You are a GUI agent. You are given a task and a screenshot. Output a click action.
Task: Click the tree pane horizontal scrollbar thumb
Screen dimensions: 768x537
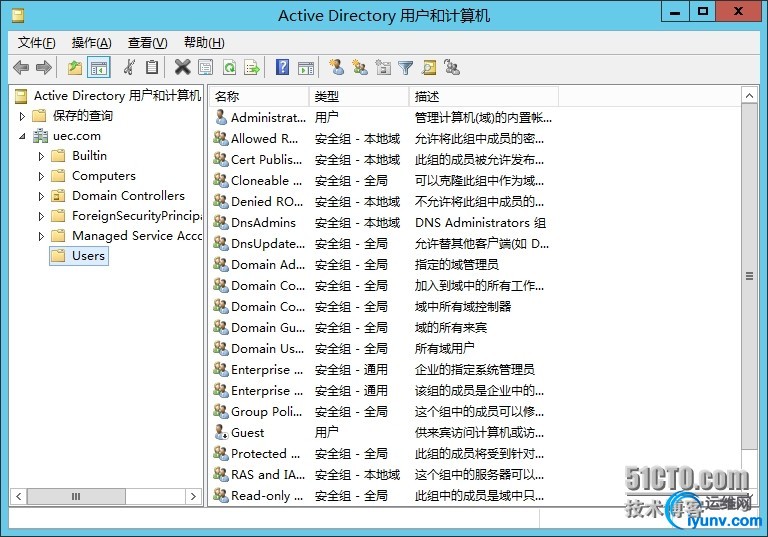76,496
